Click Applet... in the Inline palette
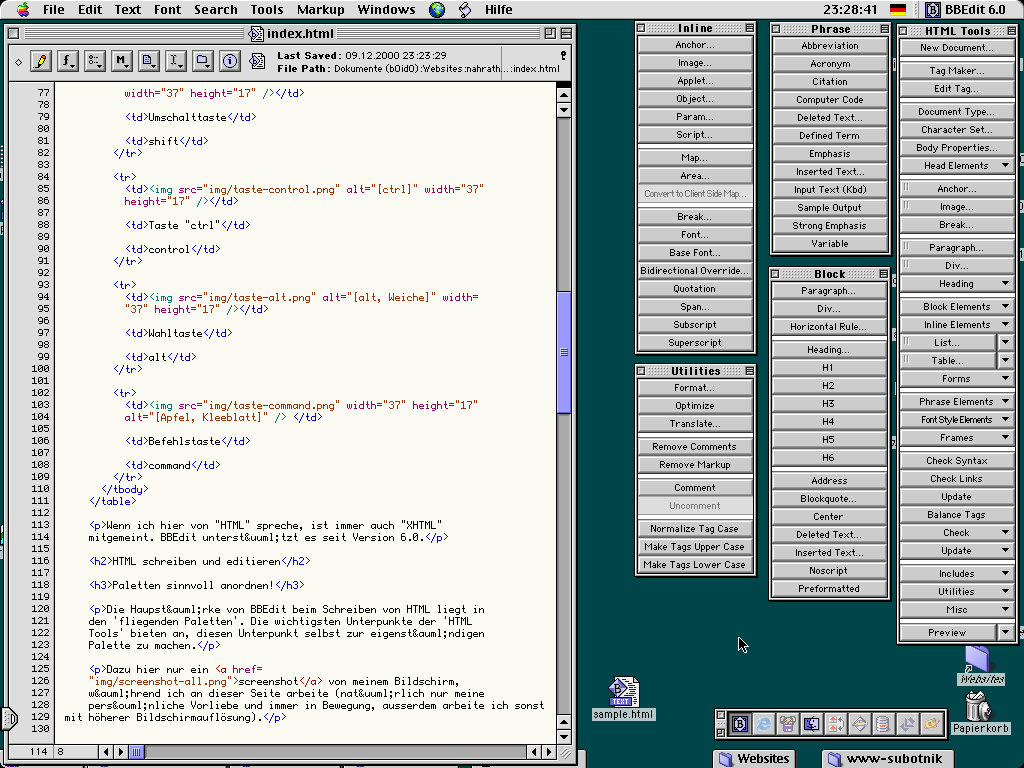Viewport: 1024px width, 768px height. [696, 81]
